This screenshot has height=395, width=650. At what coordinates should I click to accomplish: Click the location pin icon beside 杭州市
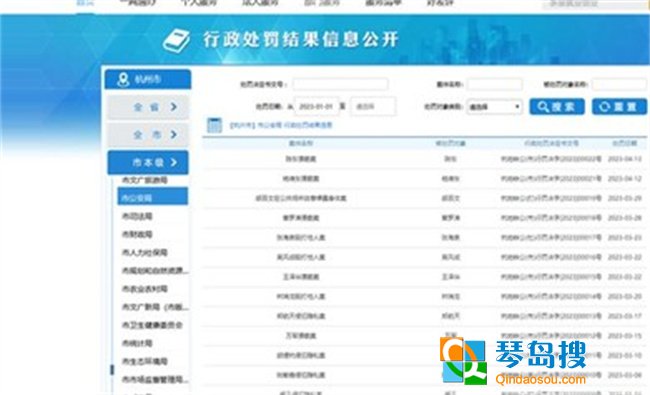[123, 79]
